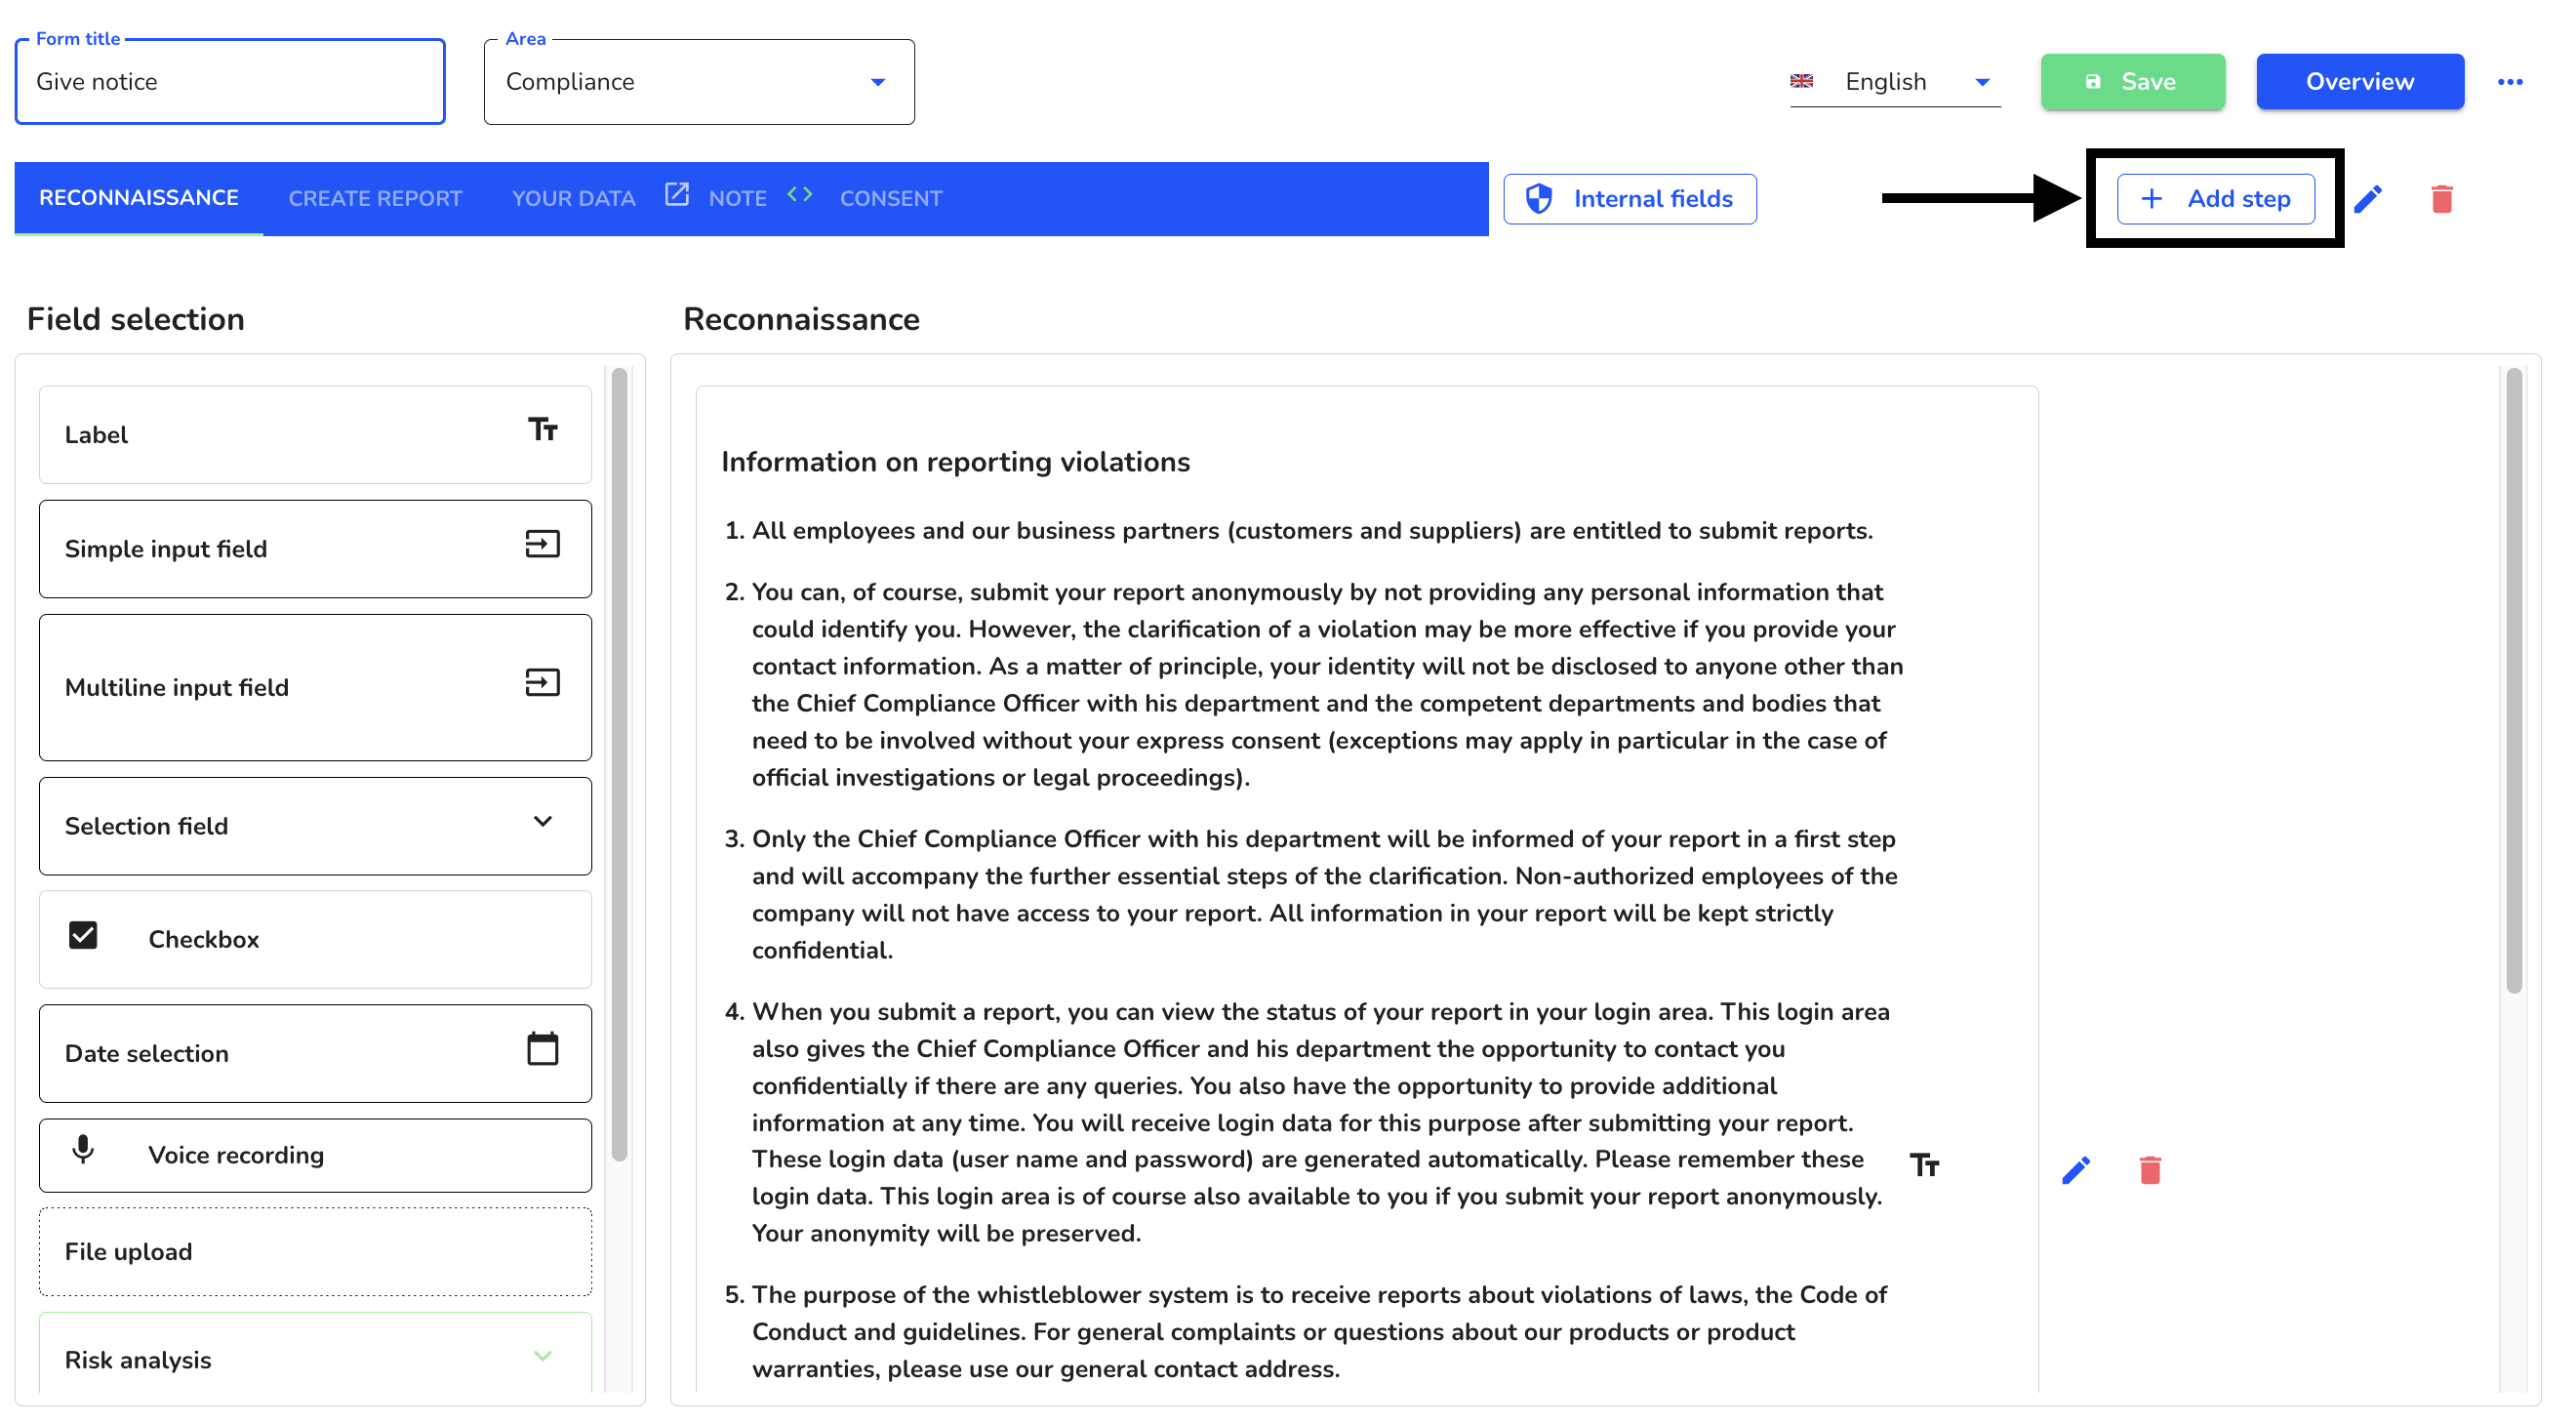Click the edit pencil icon in toolbar

[x=2369, y=198]
